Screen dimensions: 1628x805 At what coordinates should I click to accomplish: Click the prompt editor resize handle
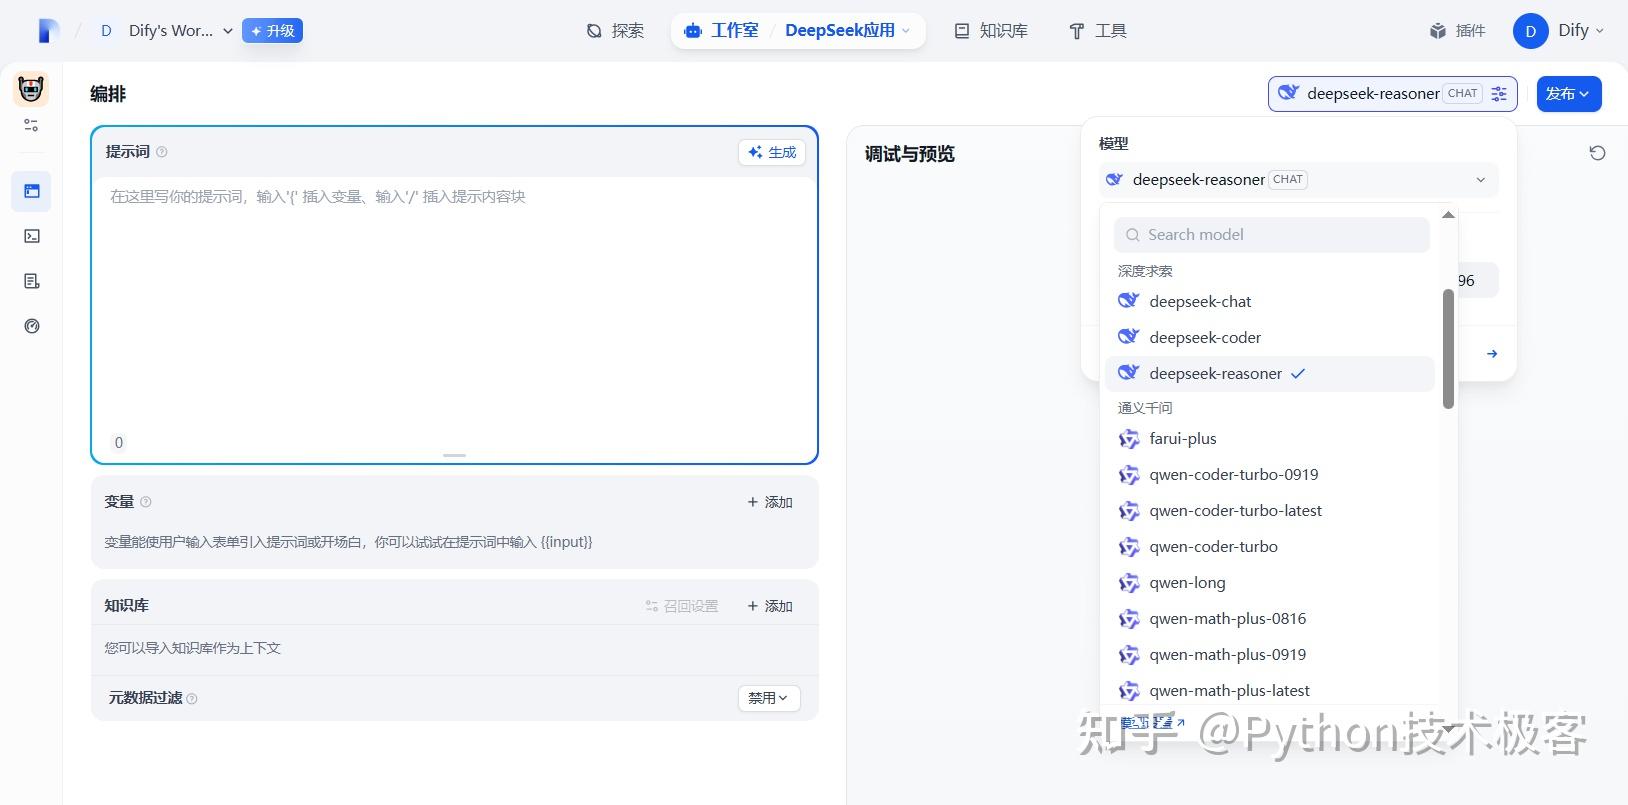pos(455,455)
